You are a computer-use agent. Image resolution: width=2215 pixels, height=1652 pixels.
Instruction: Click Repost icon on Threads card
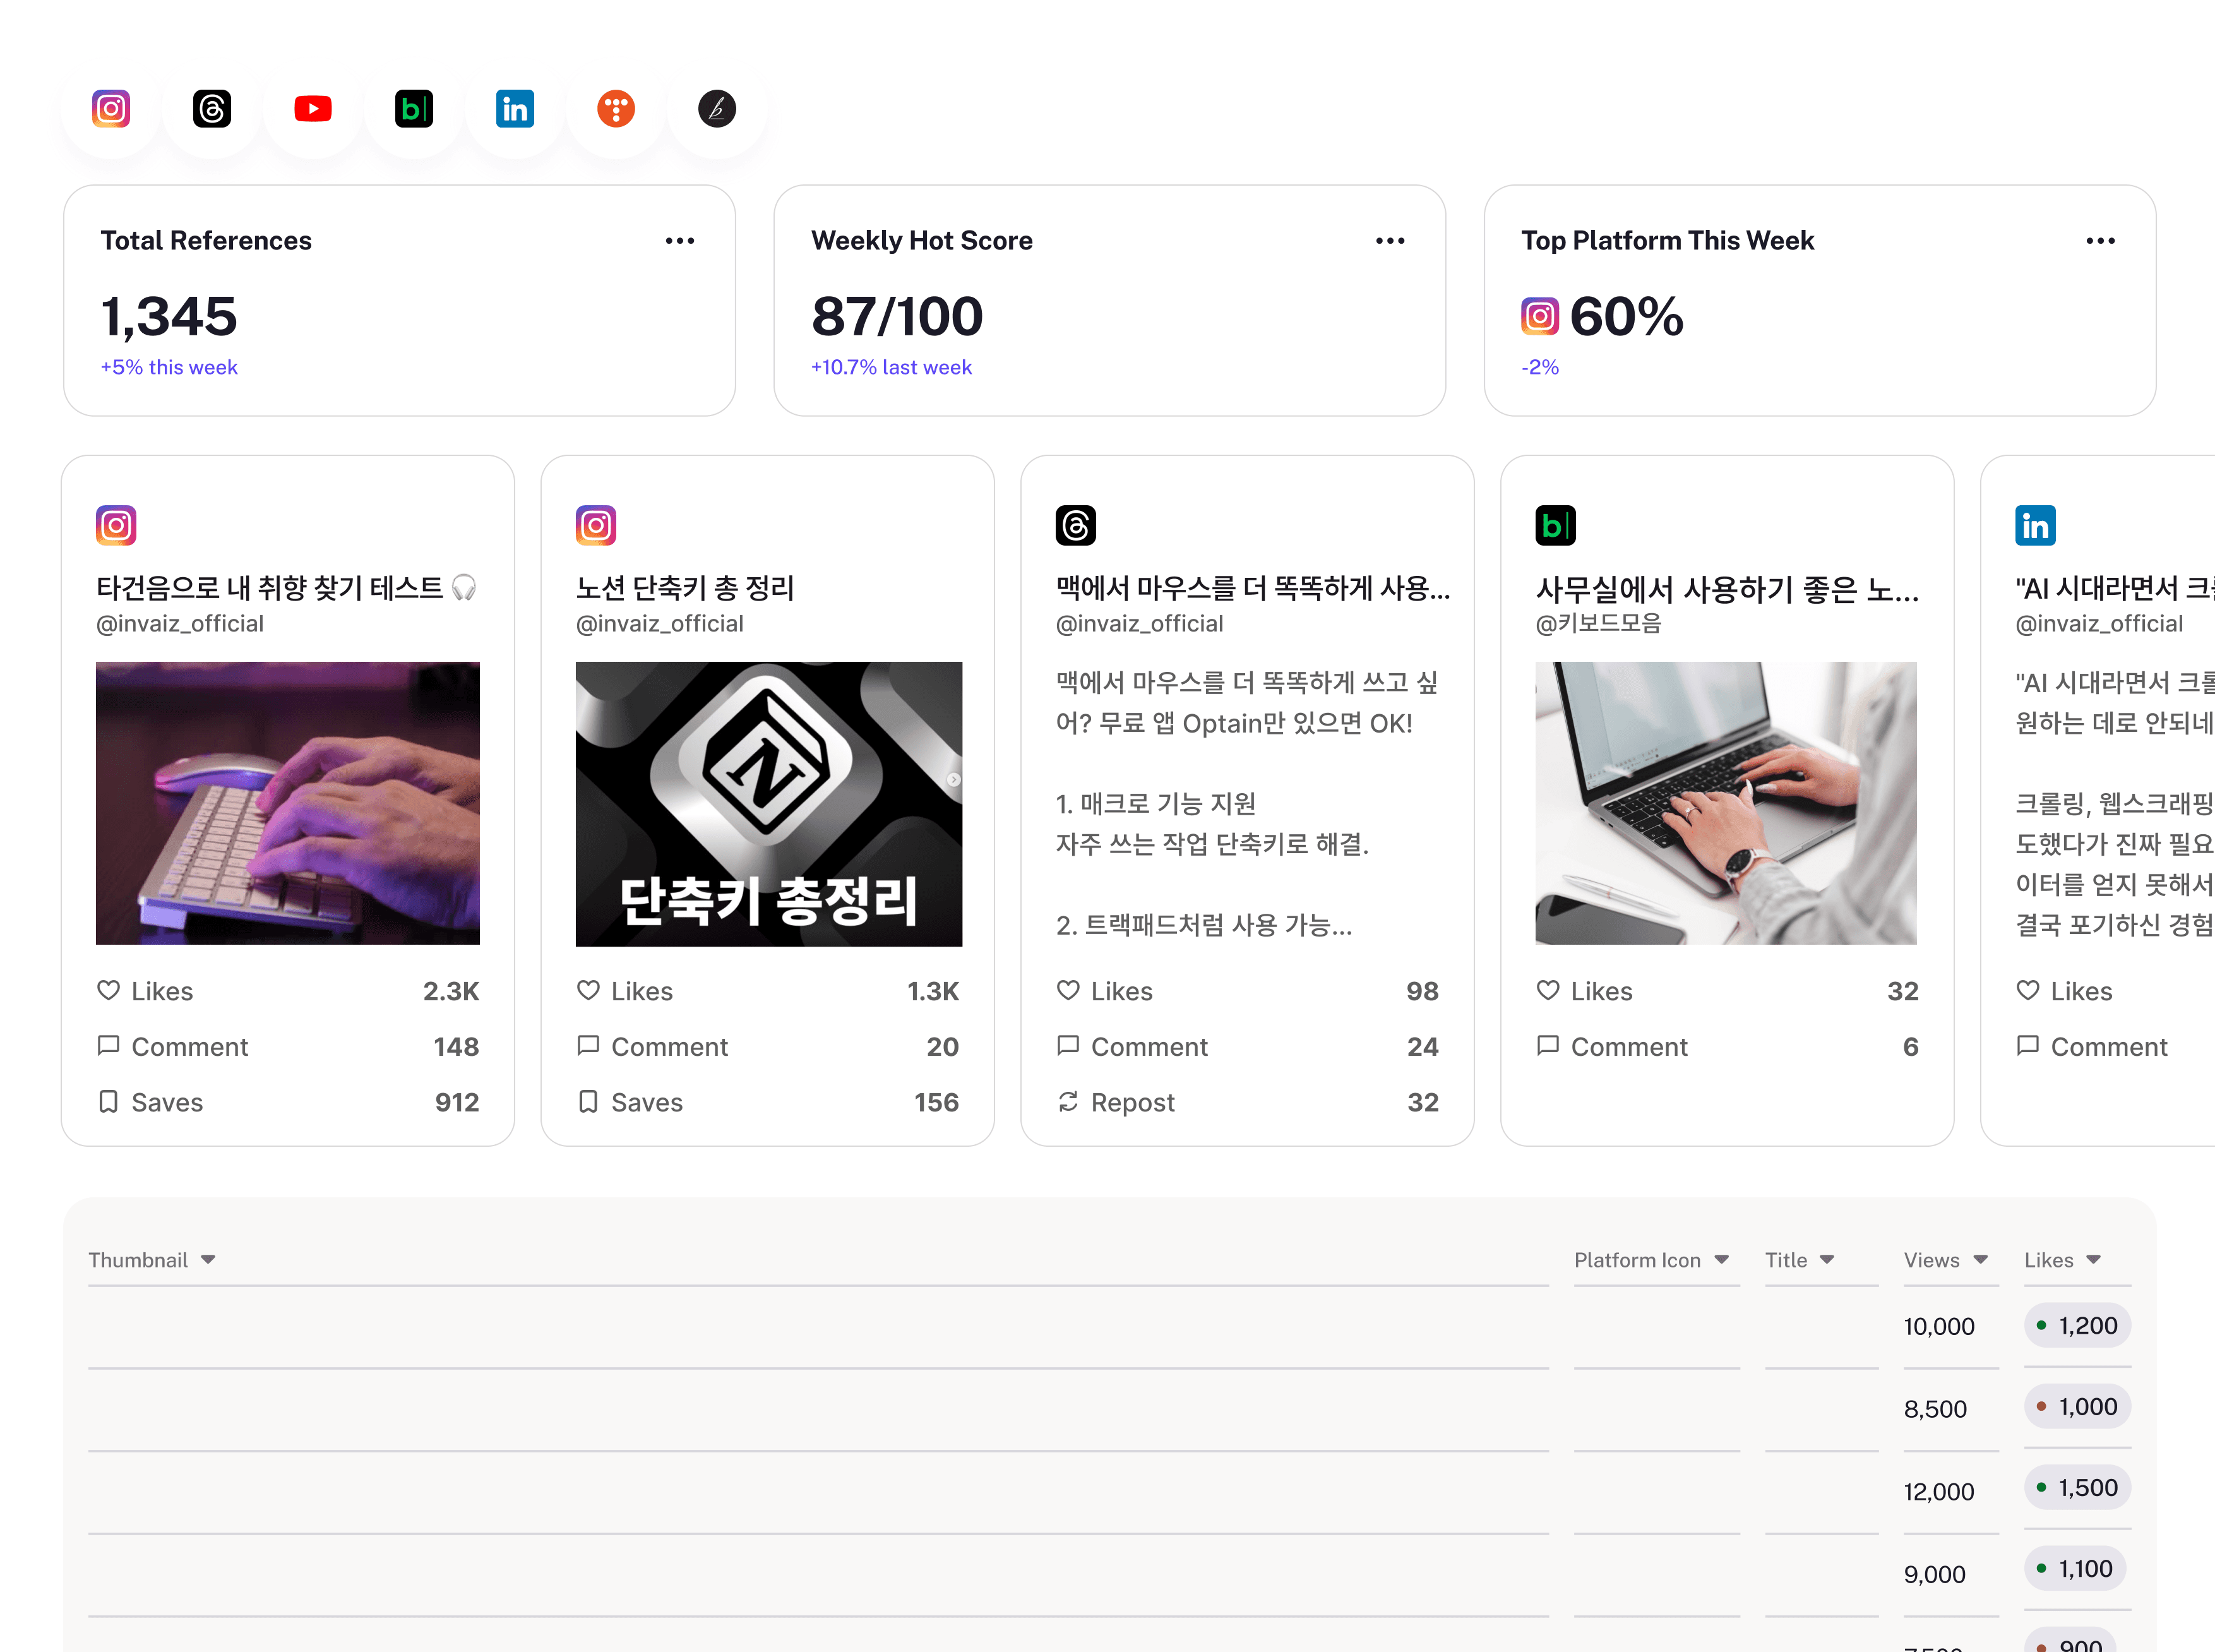click(1068, 1101)
